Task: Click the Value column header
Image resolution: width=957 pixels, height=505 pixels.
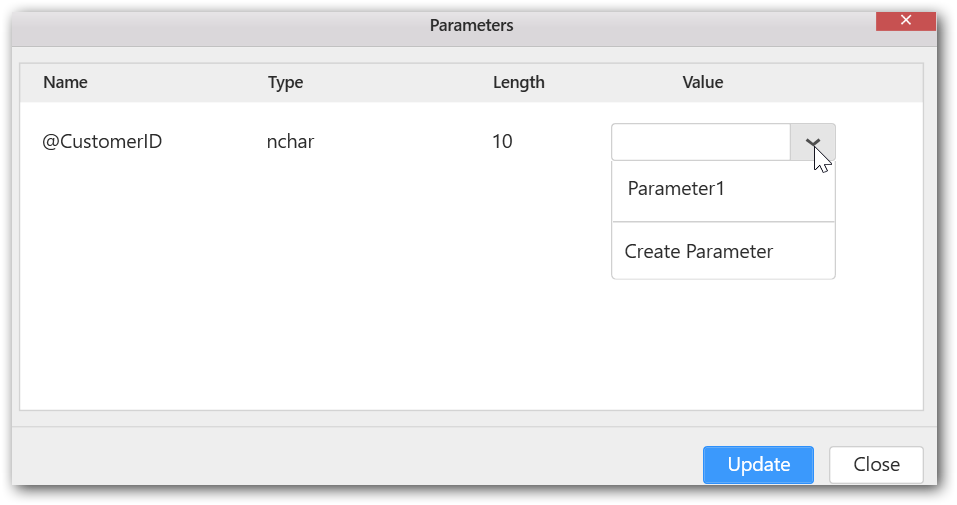Action: coord(702,83)
